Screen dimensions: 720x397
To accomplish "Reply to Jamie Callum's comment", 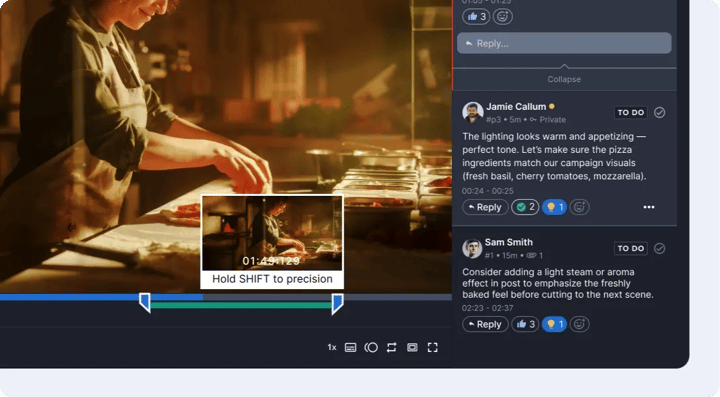I will (485, 207).
